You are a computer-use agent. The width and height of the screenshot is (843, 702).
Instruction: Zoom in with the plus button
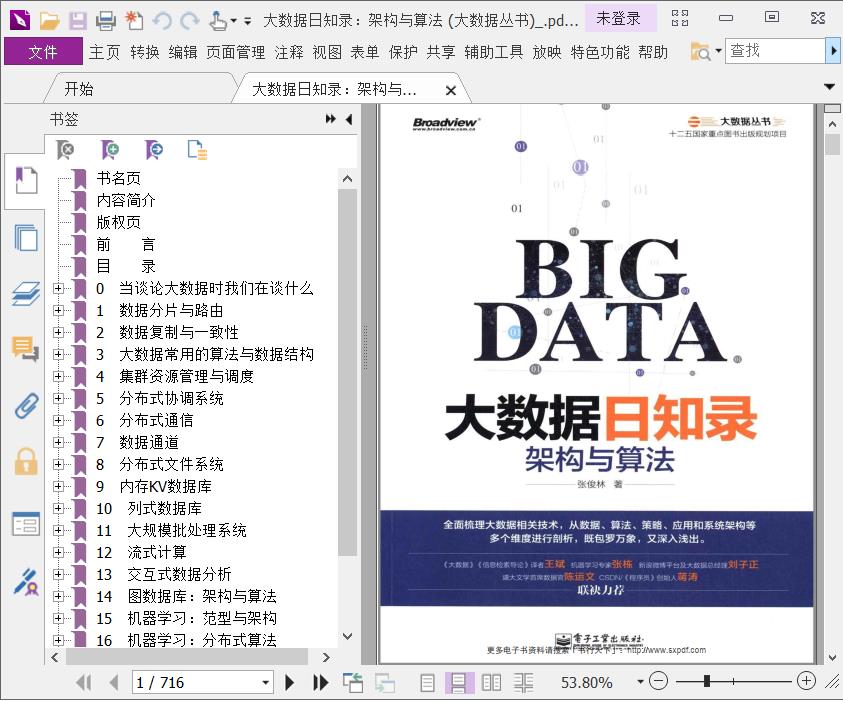coord(806,681)
